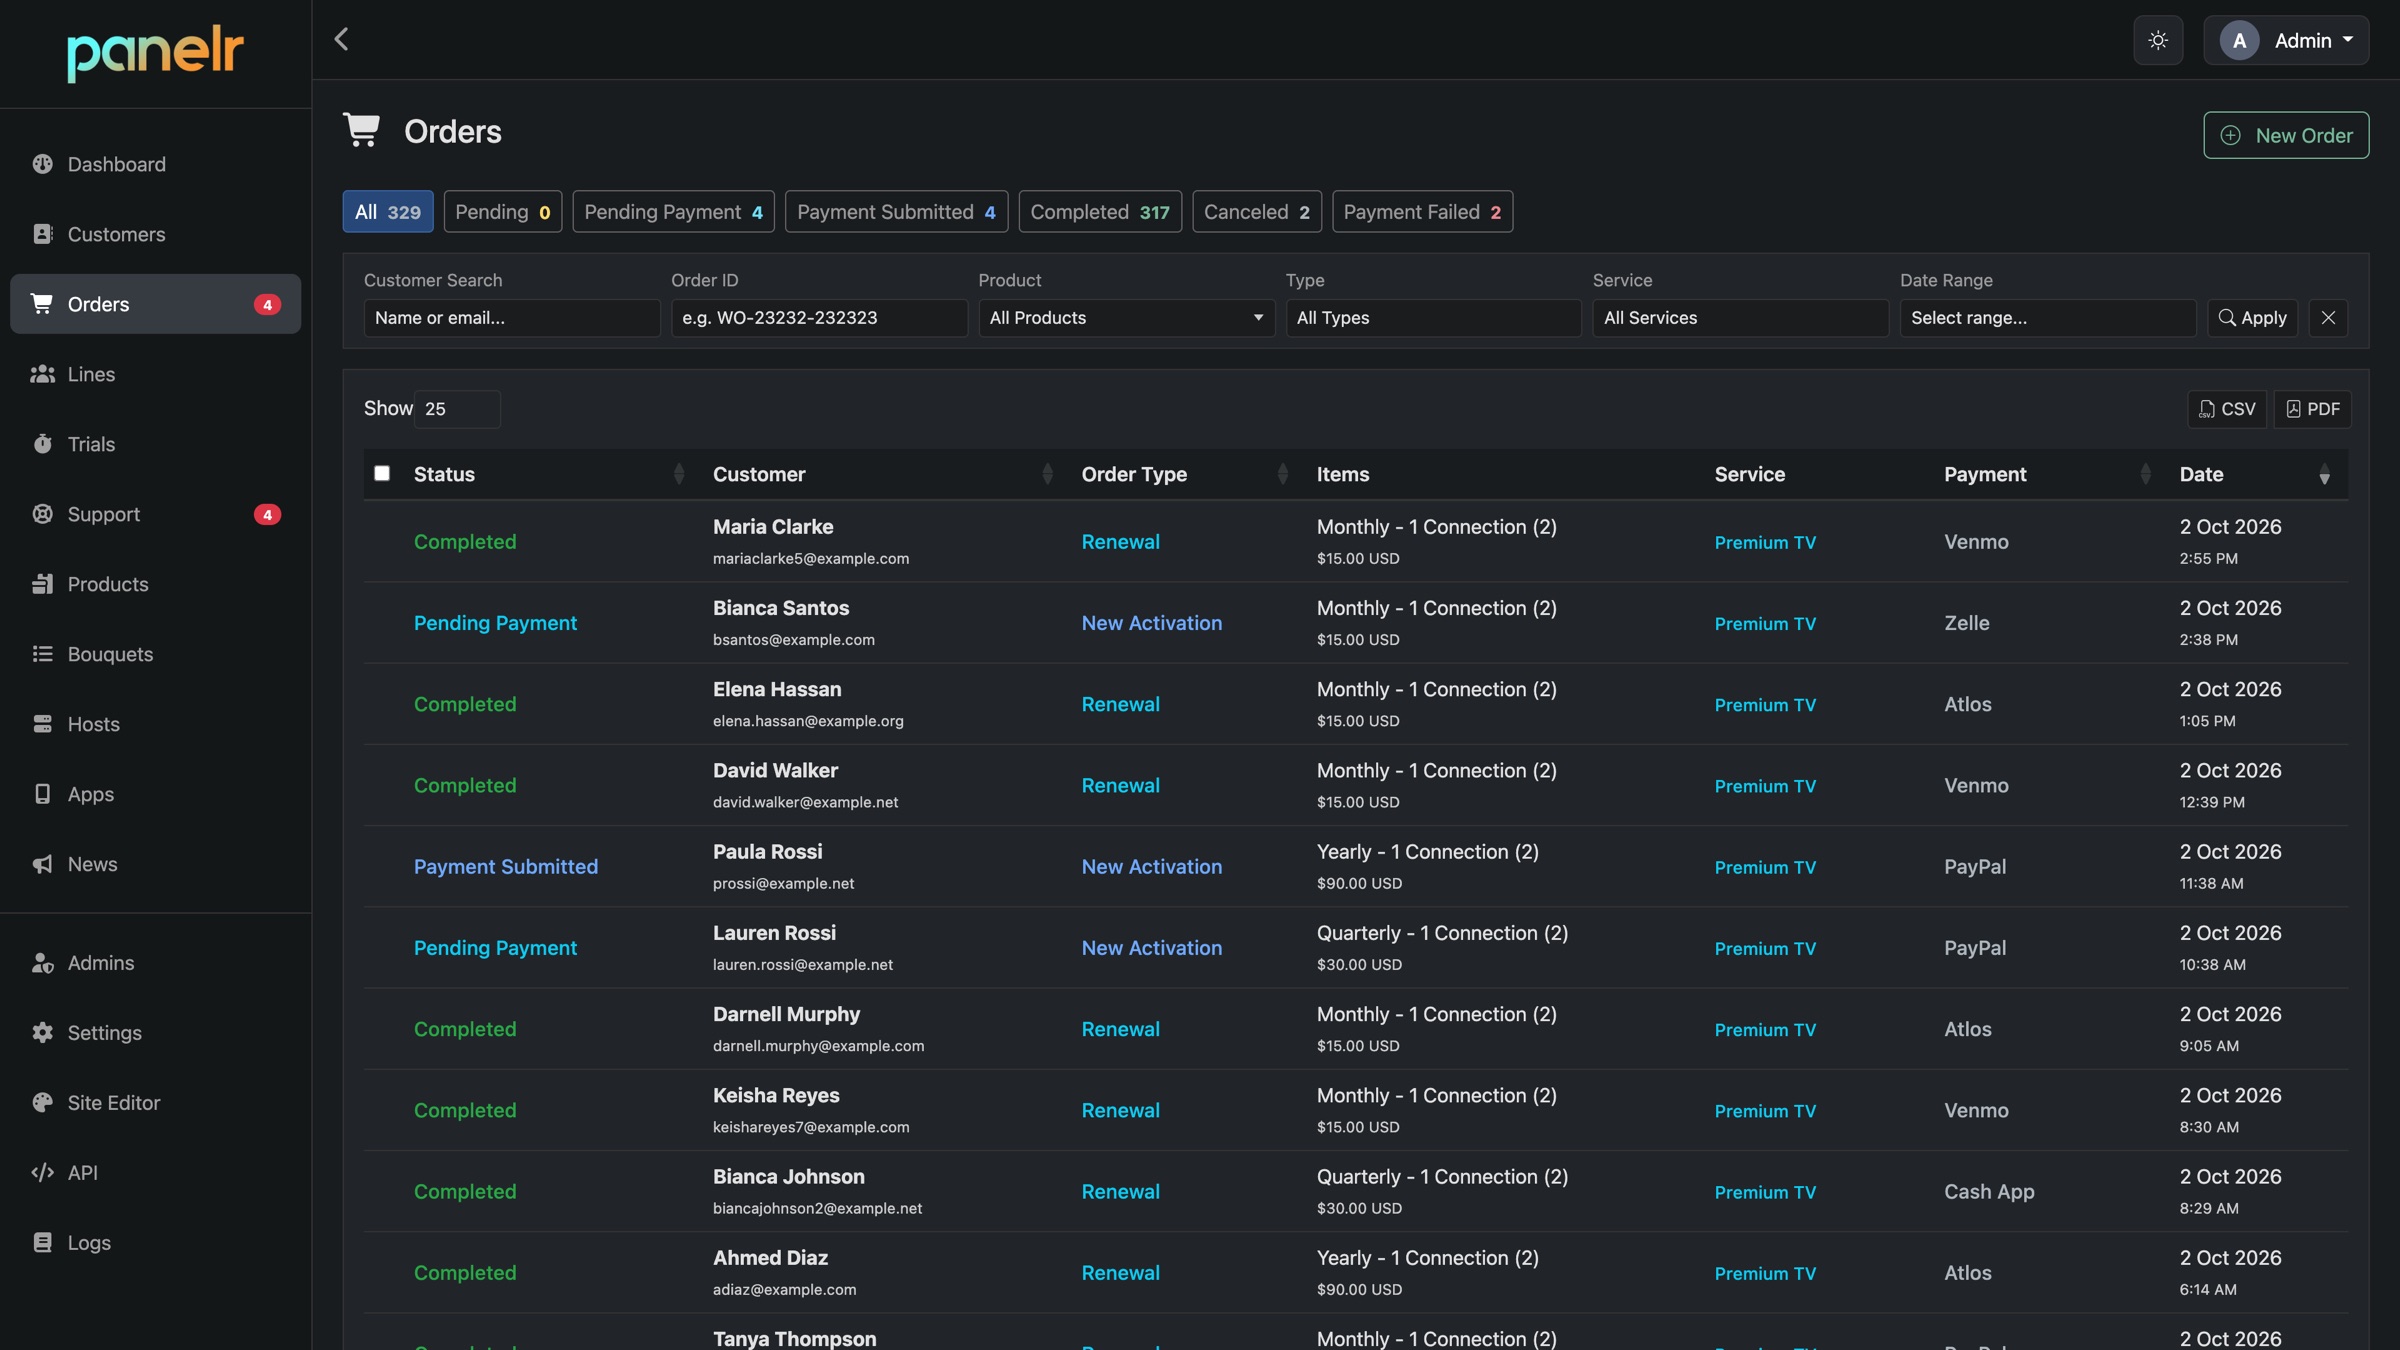2400x1350 pixels.
Task: Open Lines using the people icon
Action: pos(42,374)
